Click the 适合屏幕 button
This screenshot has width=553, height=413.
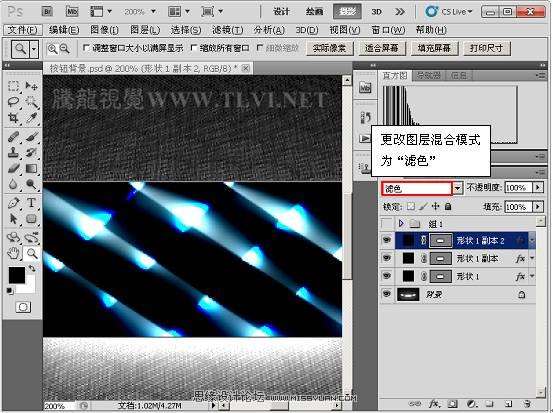pyautogui.click(x=382, y=48)
